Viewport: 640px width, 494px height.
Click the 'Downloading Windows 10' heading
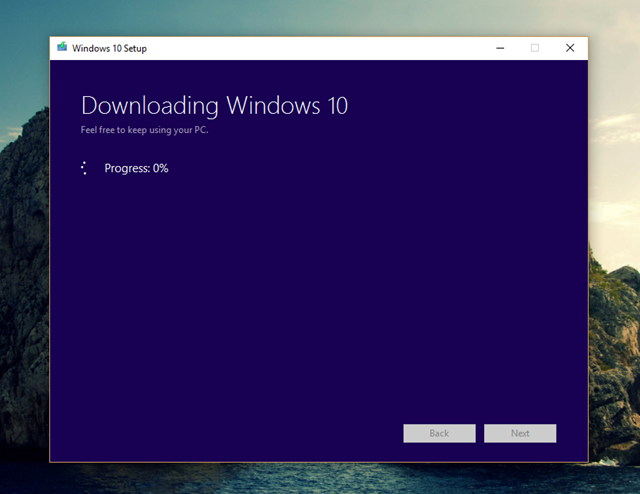214,106
